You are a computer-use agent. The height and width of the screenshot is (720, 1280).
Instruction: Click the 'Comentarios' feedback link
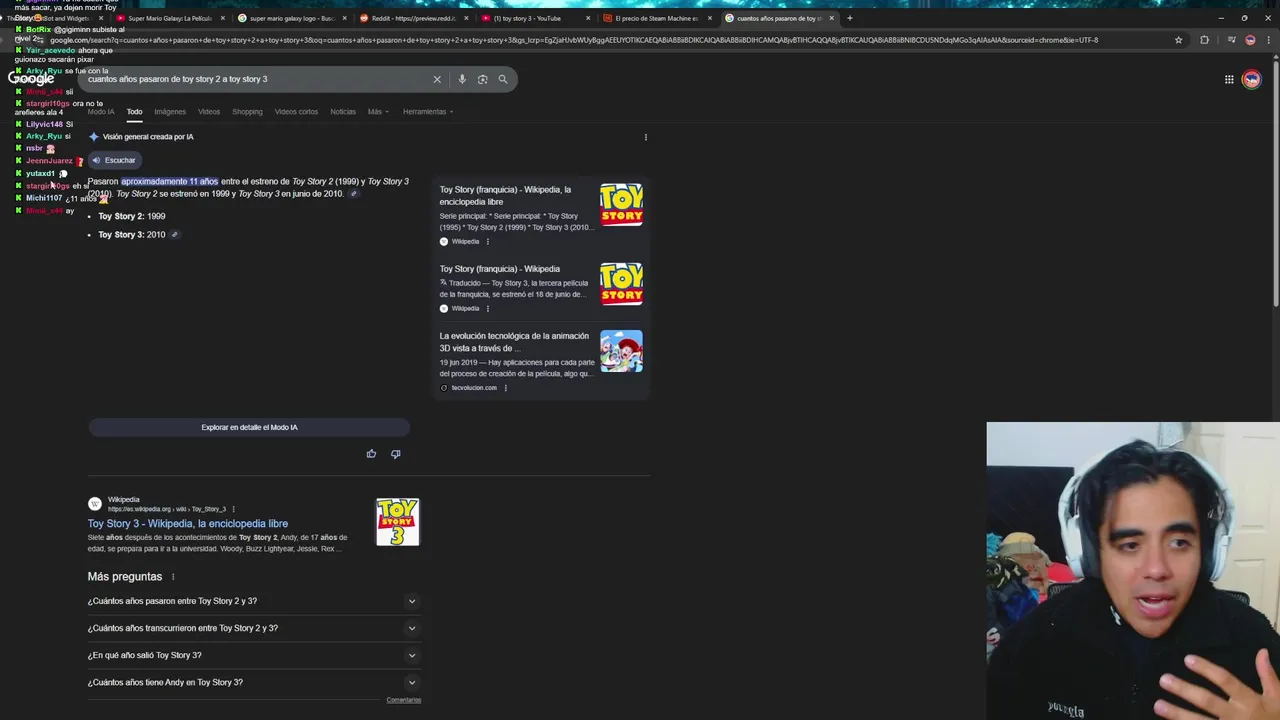(x=404, y=700)
